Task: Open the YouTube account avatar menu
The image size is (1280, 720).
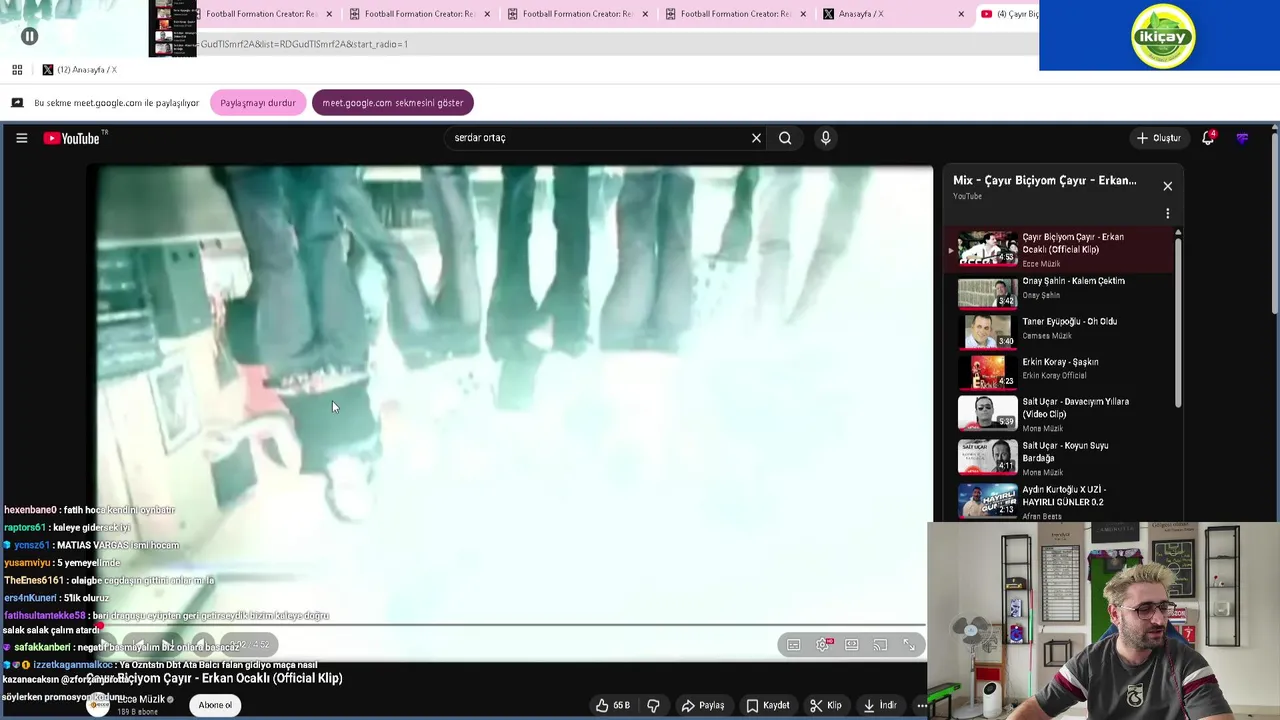Action: pyautogui.click(x=1242, y=138)
